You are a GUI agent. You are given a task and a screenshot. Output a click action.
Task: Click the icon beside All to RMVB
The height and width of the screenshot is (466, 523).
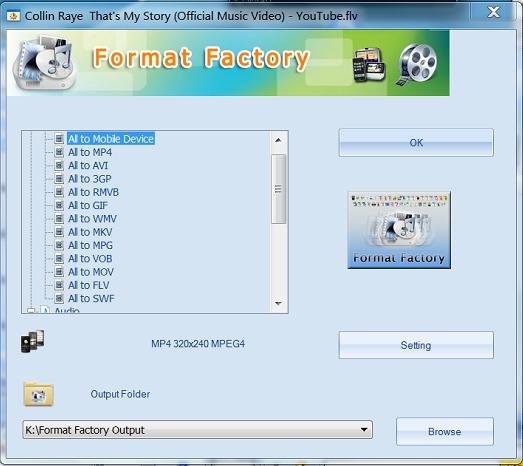pyautogui.click(x=59, y=192)
